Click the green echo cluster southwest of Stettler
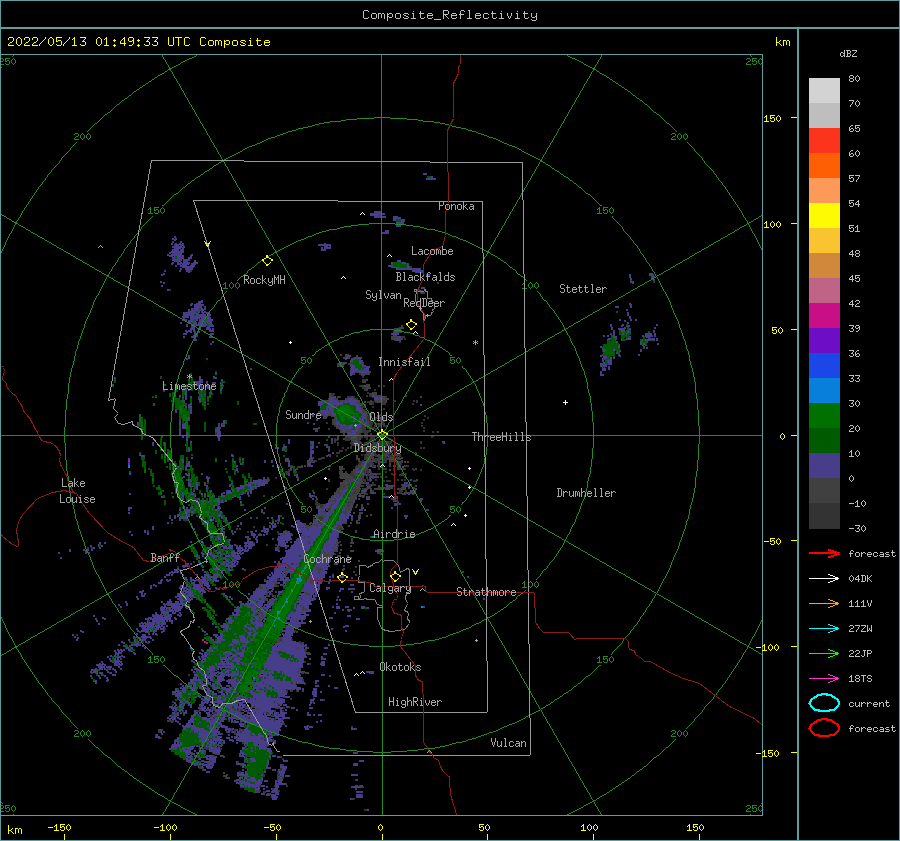 point(610,348)
